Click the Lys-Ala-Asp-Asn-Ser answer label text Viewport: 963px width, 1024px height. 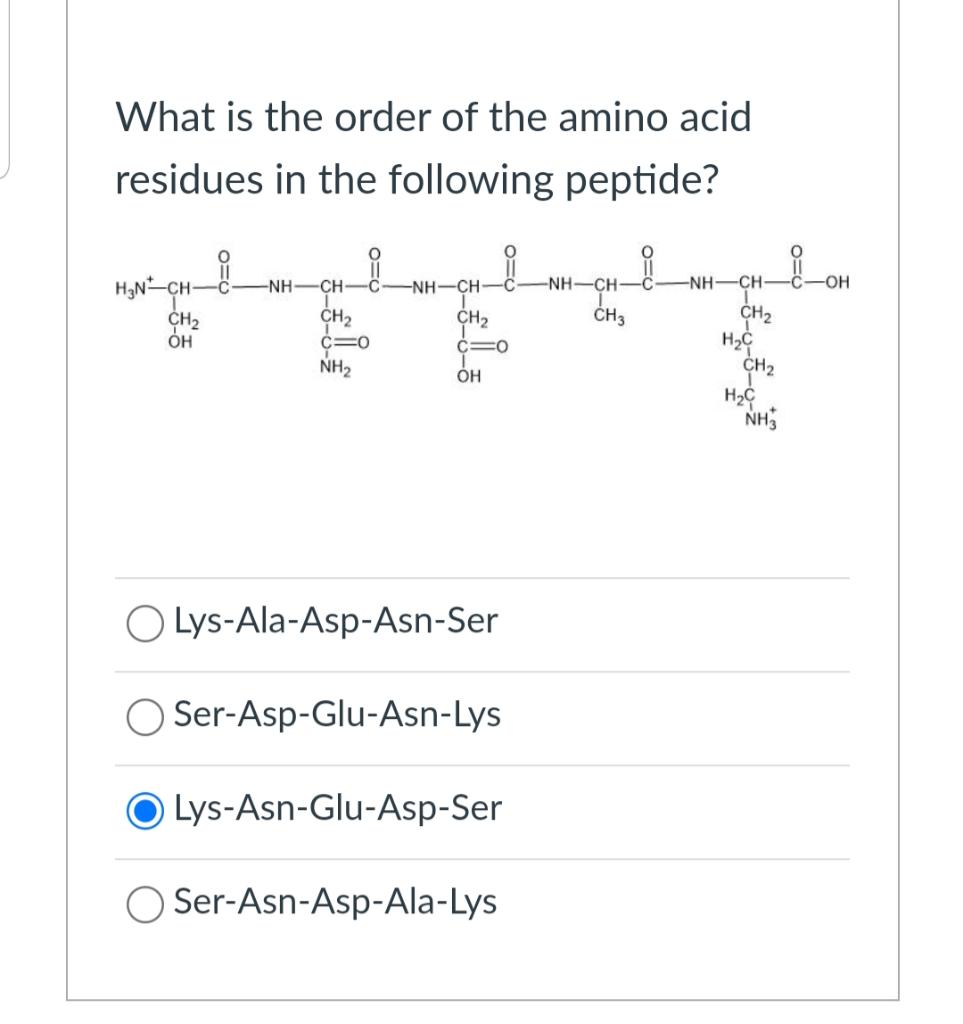click(336, 620)
